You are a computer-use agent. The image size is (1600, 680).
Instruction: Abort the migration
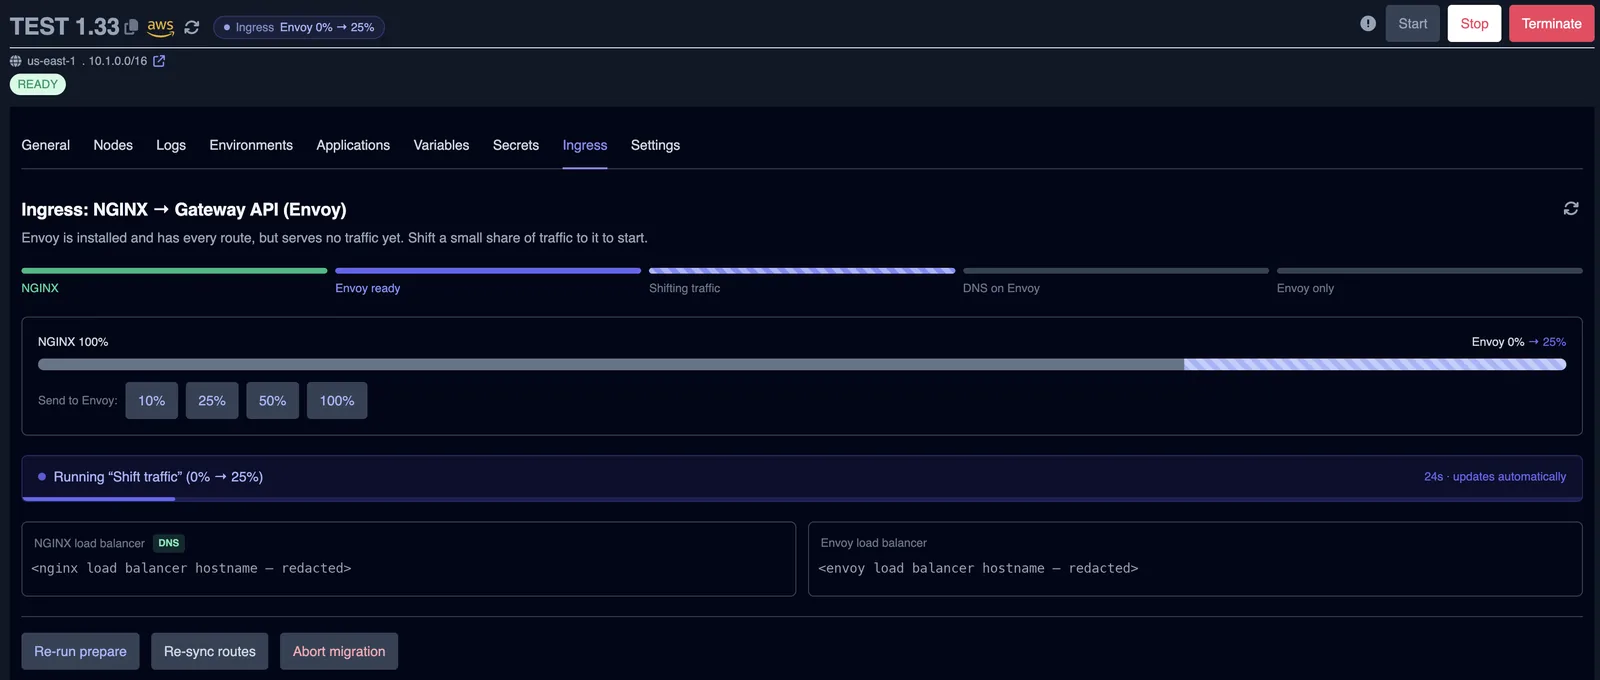(339, 651)
